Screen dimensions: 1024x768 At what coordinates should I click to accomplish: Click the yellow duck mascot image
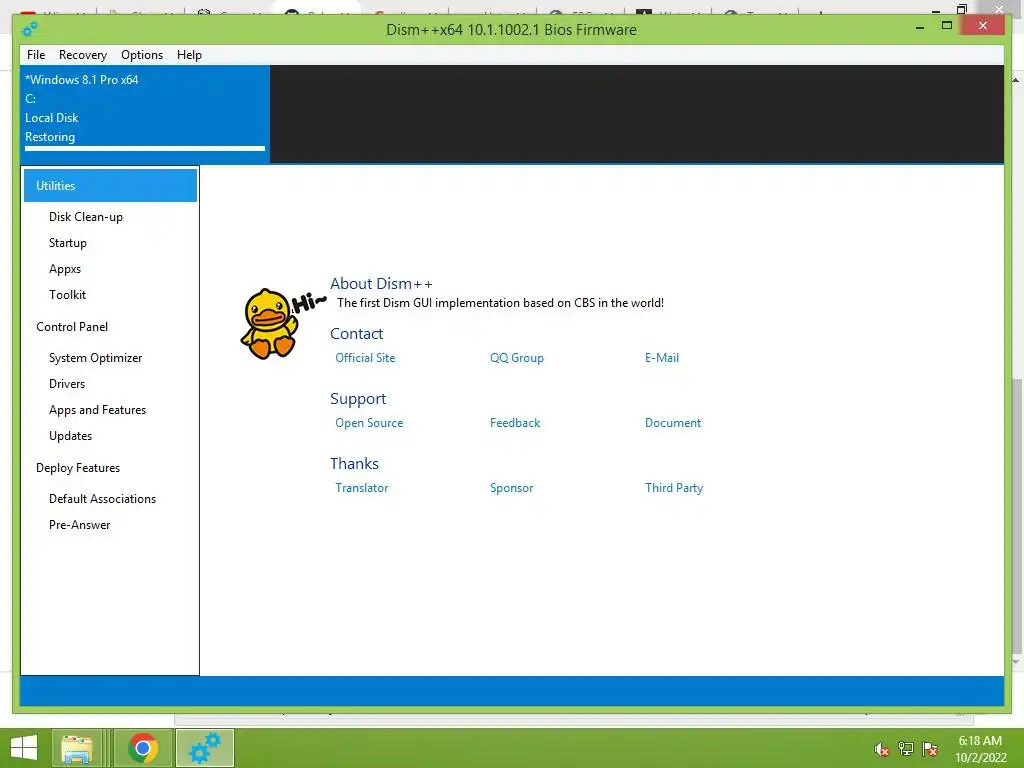click(269, 324)
